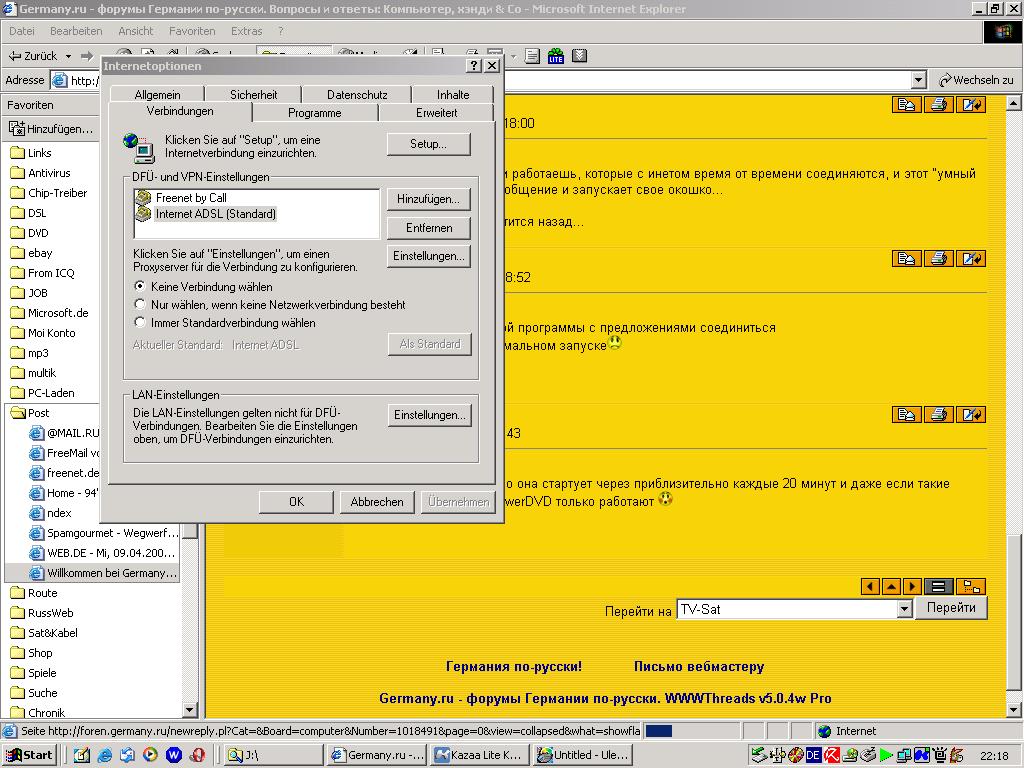This screenshot has width=1024, height=768.
Task: Click reply icon on the first forum post
Action: coord(906,104)
